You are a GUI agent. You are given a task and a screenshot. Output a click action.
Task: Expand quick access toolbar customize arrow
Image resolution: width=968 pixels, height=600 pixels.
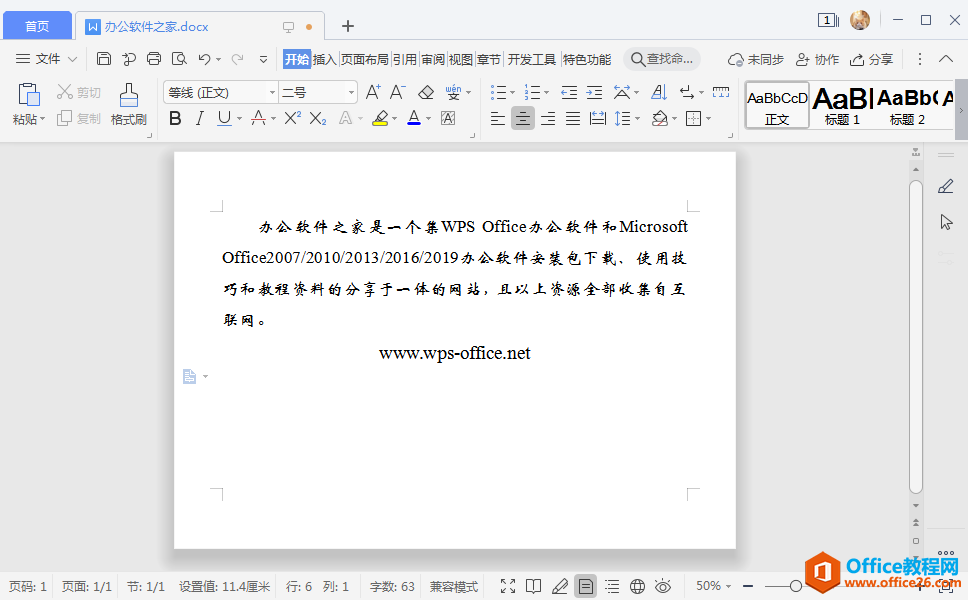[264, 59]
